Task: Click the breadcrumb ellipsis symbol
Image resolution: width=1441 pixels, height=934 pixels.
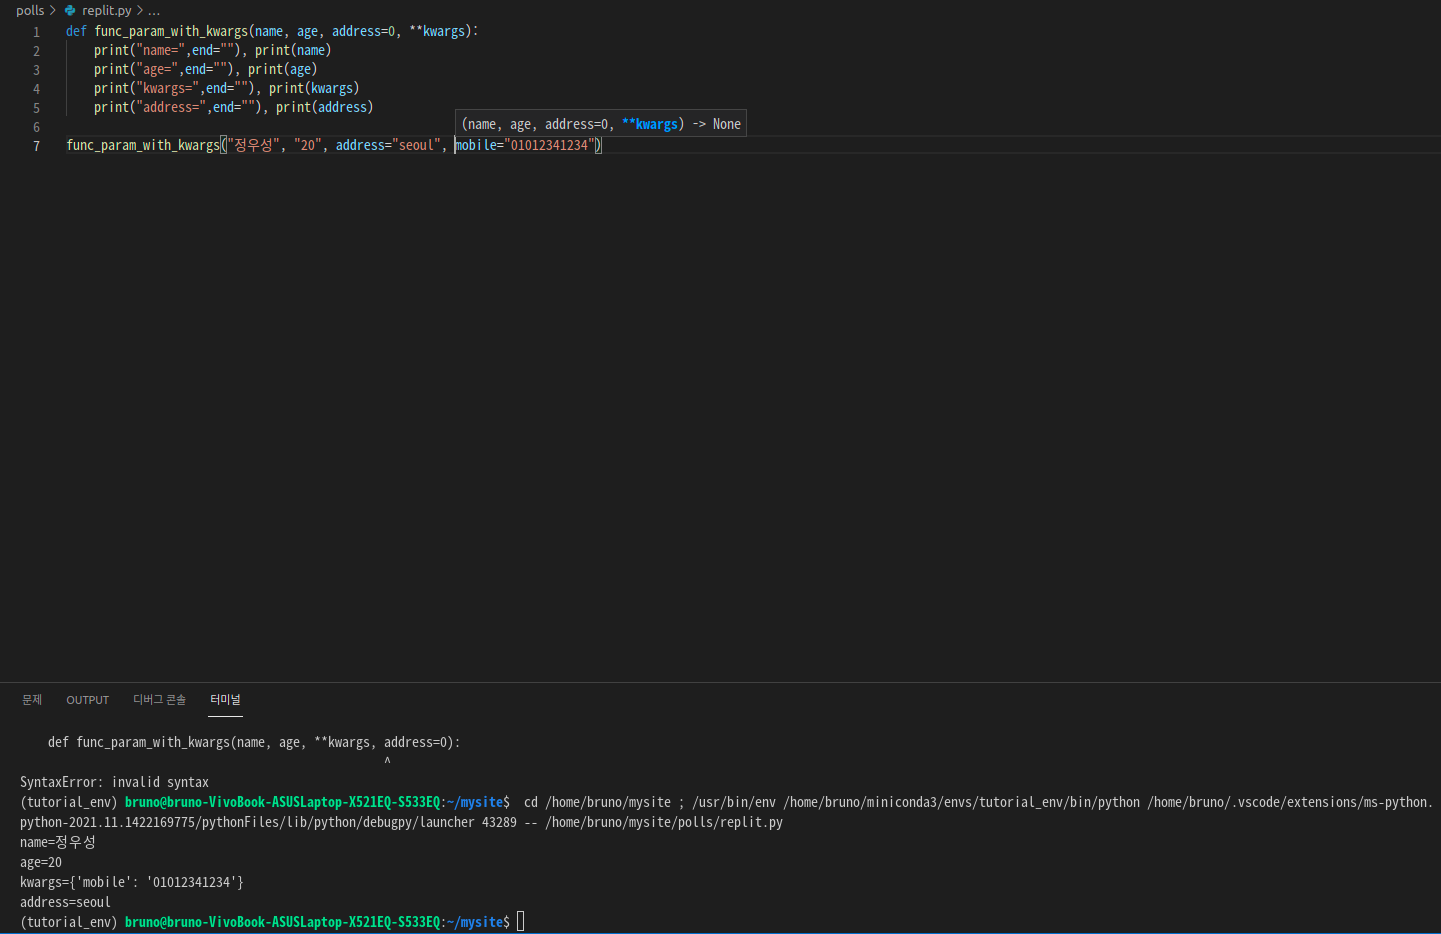Action: (154, 10)
